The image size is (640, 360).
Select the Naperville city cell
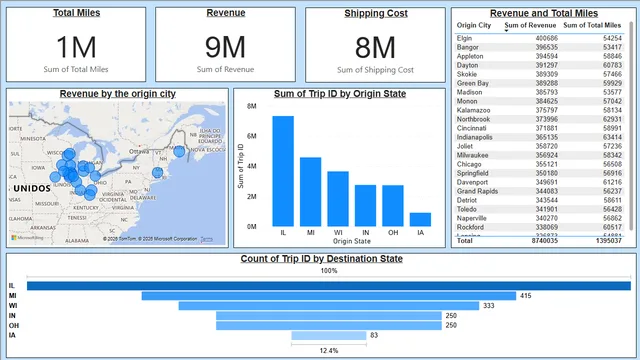point(471,218)
